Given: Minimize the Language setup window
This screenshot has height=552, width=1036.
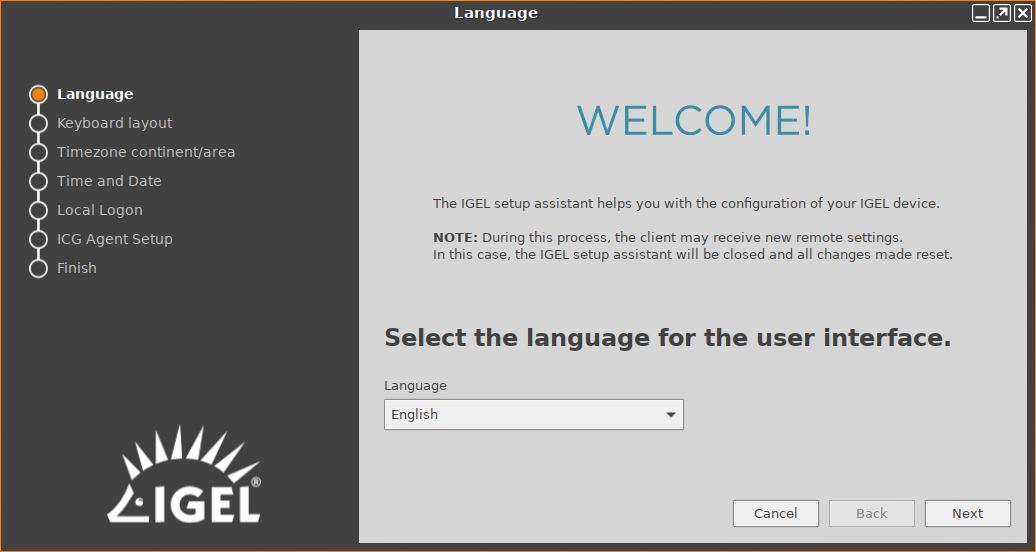Looking at the screenshot, I should [981, 13].
